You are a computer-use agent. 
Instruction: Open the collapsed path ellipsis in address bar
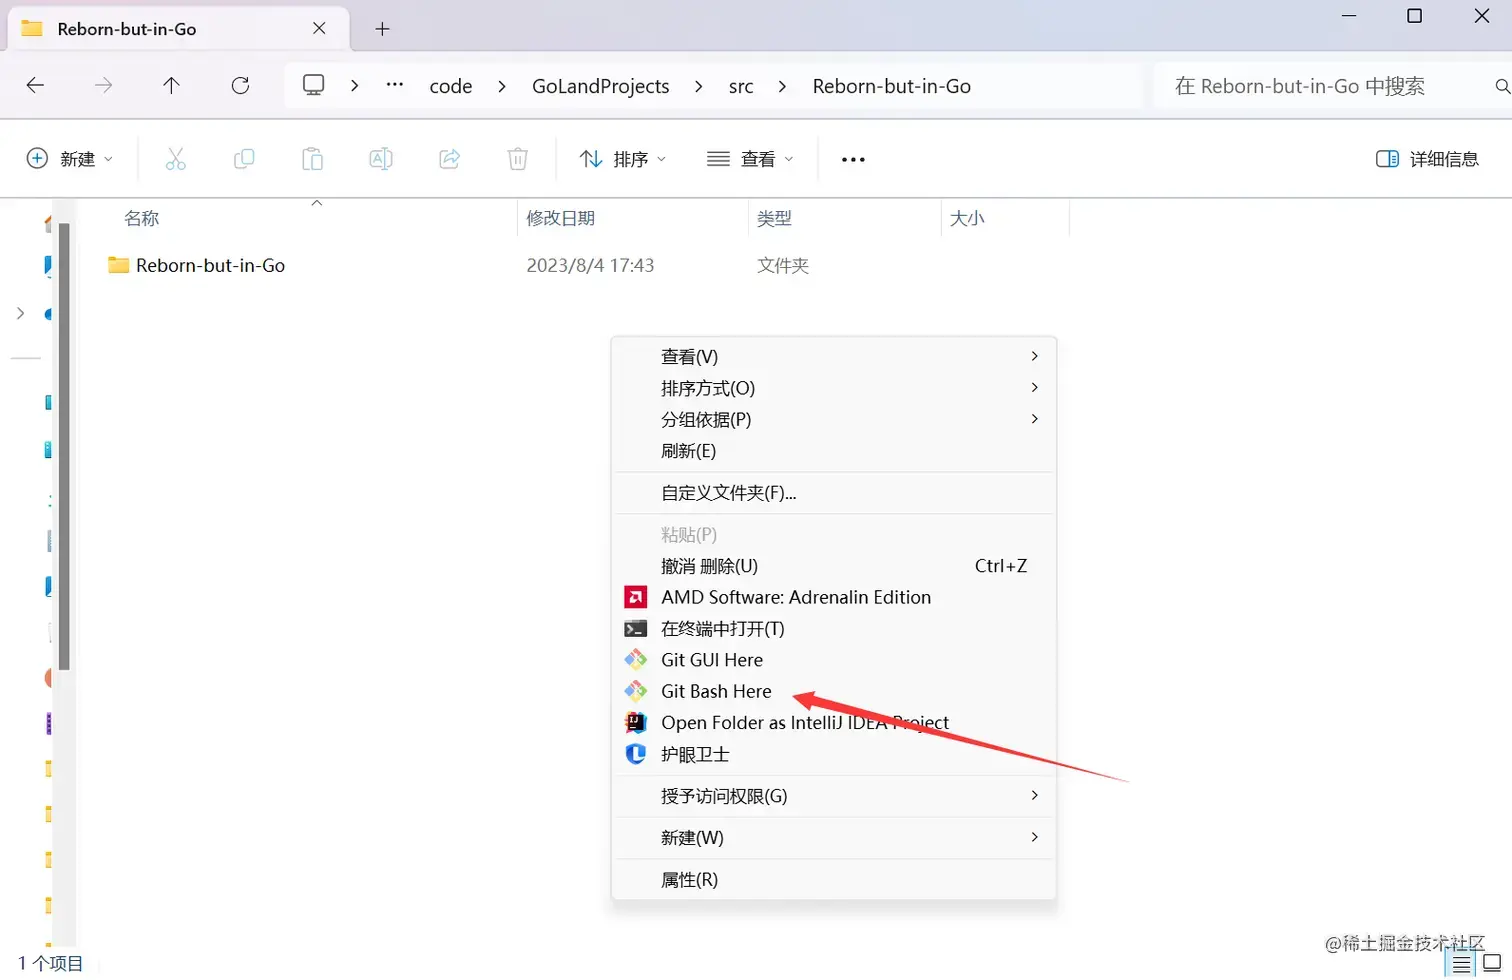[395, 85]
